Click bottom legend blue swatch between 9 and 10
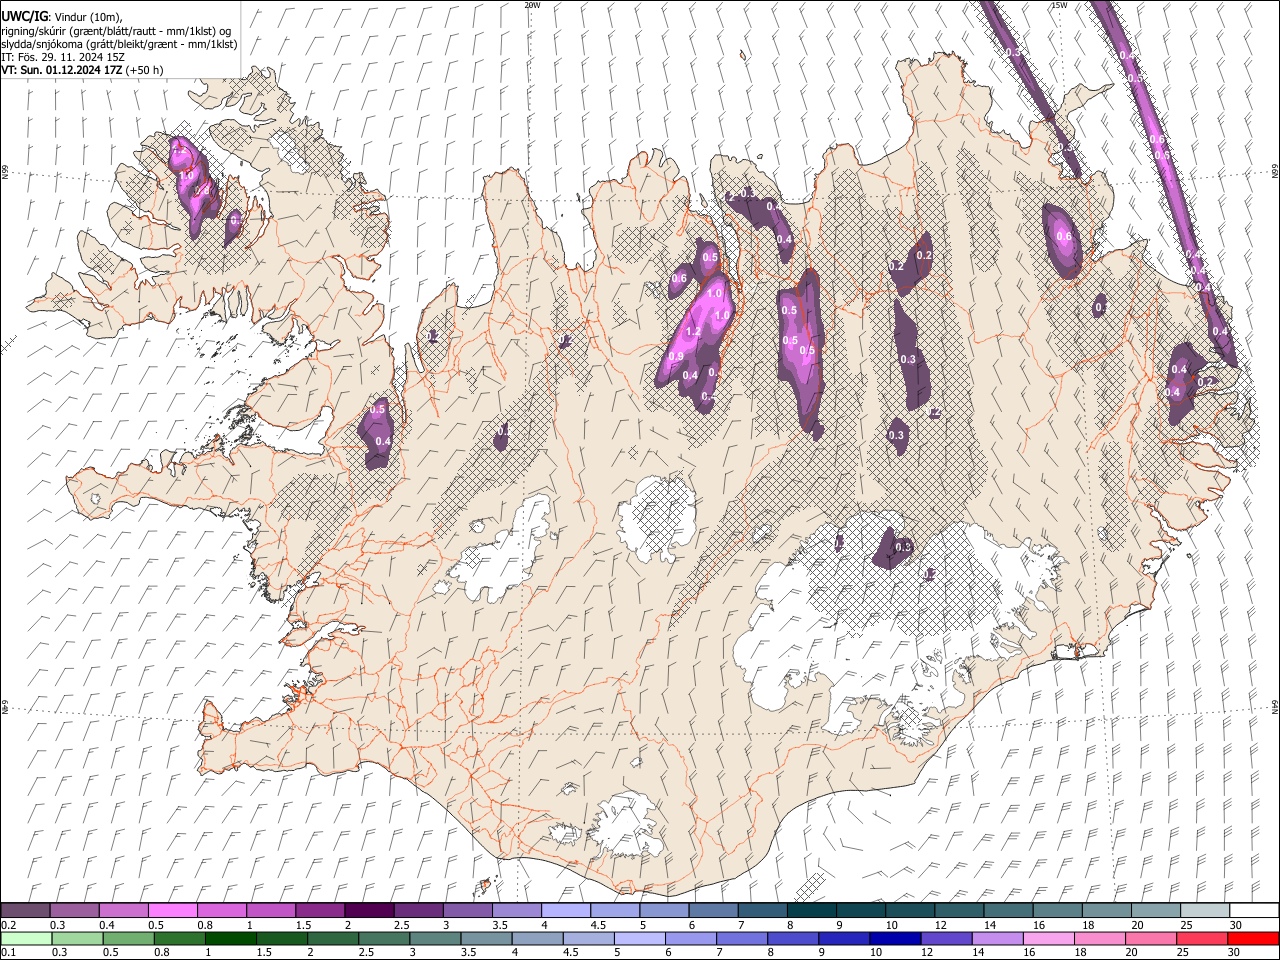The image size is (1280, 960). click(843, 938)
